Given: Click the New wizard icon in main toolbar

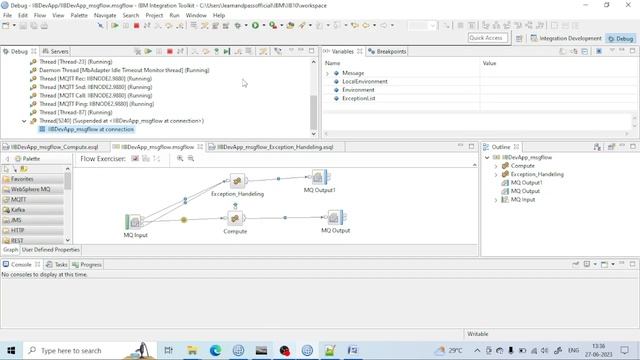Looking at the screenshot, I should click(6, 26).
